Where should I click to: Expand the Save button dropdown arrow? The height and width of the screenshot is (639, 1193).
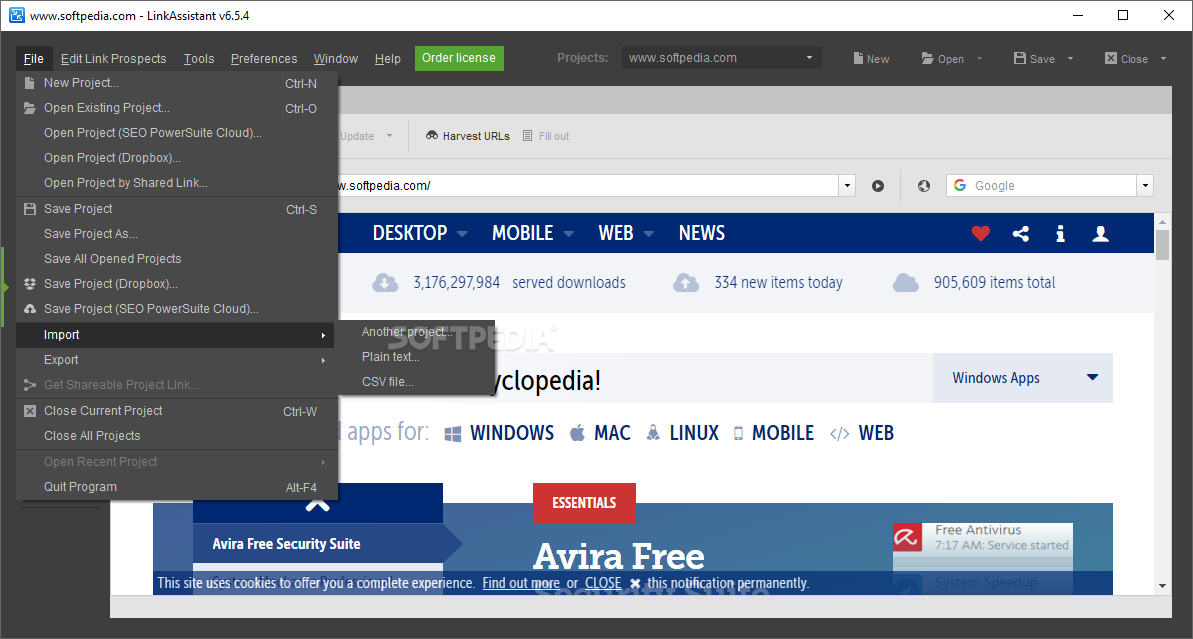(x=1071, y=59)
